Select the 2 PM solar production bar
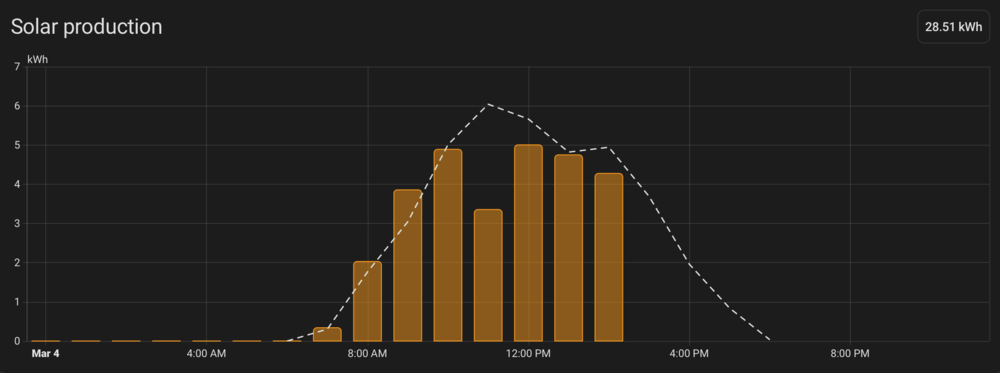The image size is (1000, 373). pyautogui.click(x=608, y=258)
